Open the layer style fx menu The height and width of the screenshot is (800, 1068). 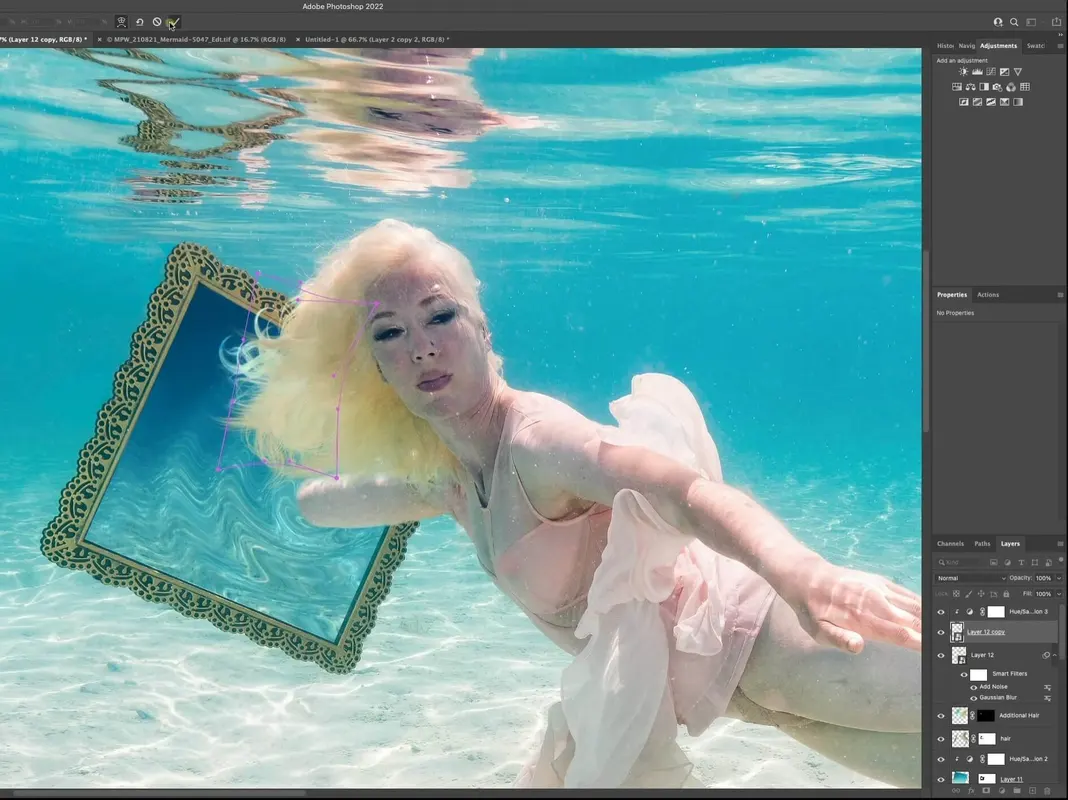971,790
